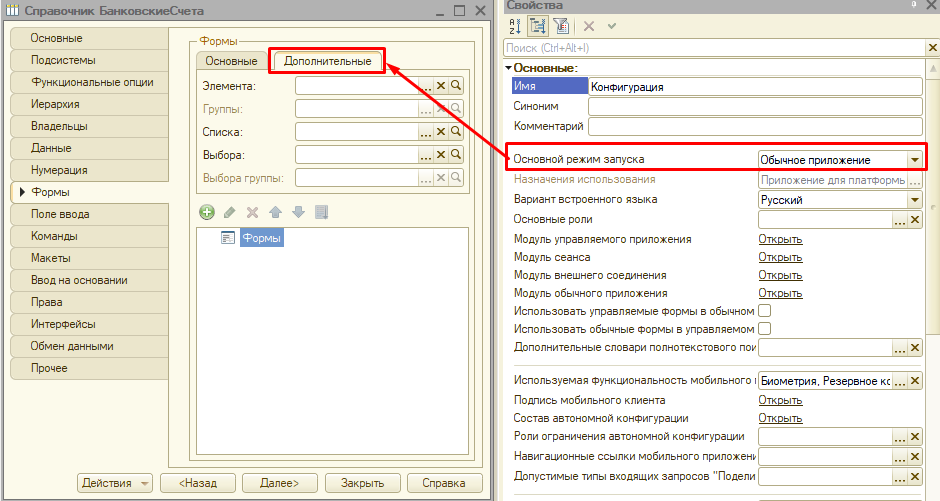Screen dimensions: 940x501
Task: Open Состав автономной конфигурации link
Action: tap(780, 418)
